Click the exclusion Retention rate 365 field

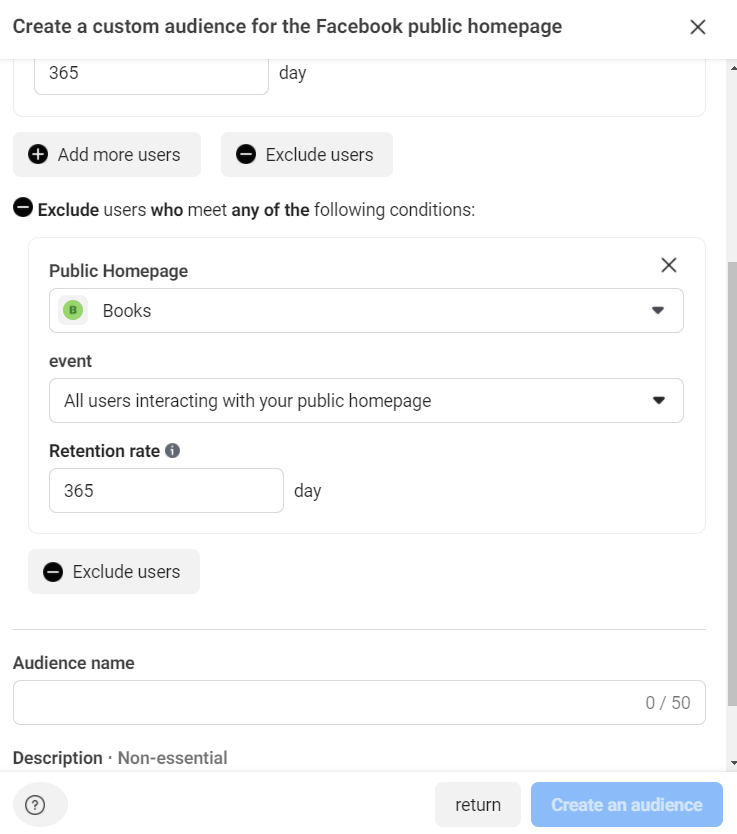tap(166, 491)
